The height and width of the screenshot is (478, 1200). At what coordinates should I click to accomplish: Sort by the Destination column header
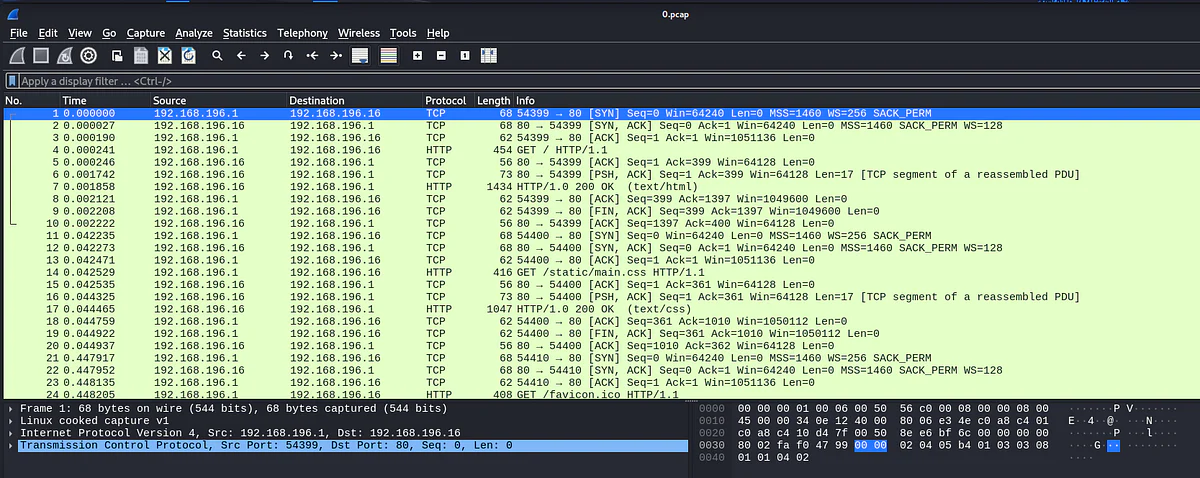tap(353, 101)
